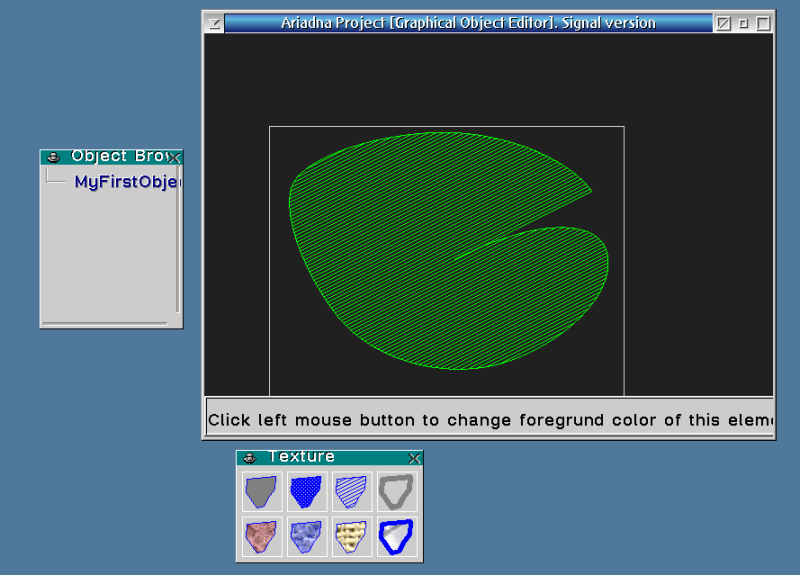Apply the yellow woven basket texture
The image size is (800, 575).
(x=352, y=537)
